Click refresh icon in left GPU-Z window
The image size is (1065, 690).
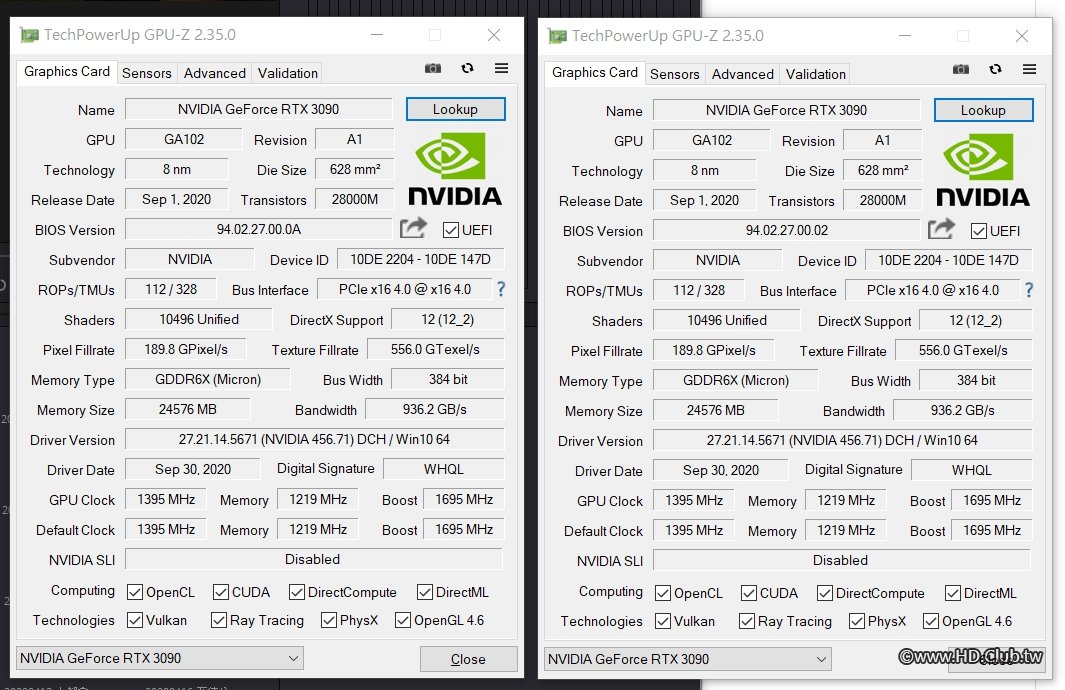click(x=467, y=68)
